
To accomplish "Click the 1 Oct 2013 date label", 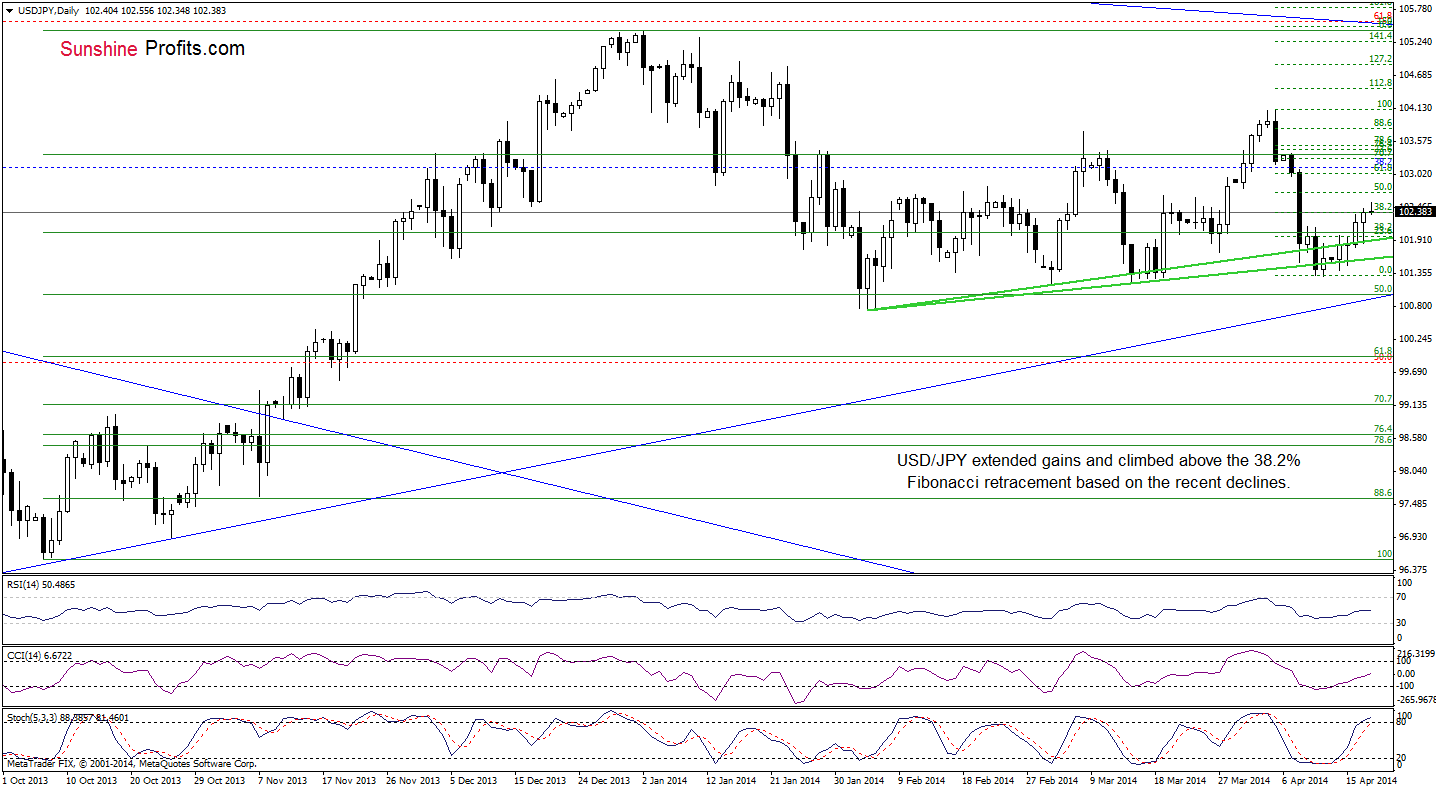I will (x=26, y=780).
